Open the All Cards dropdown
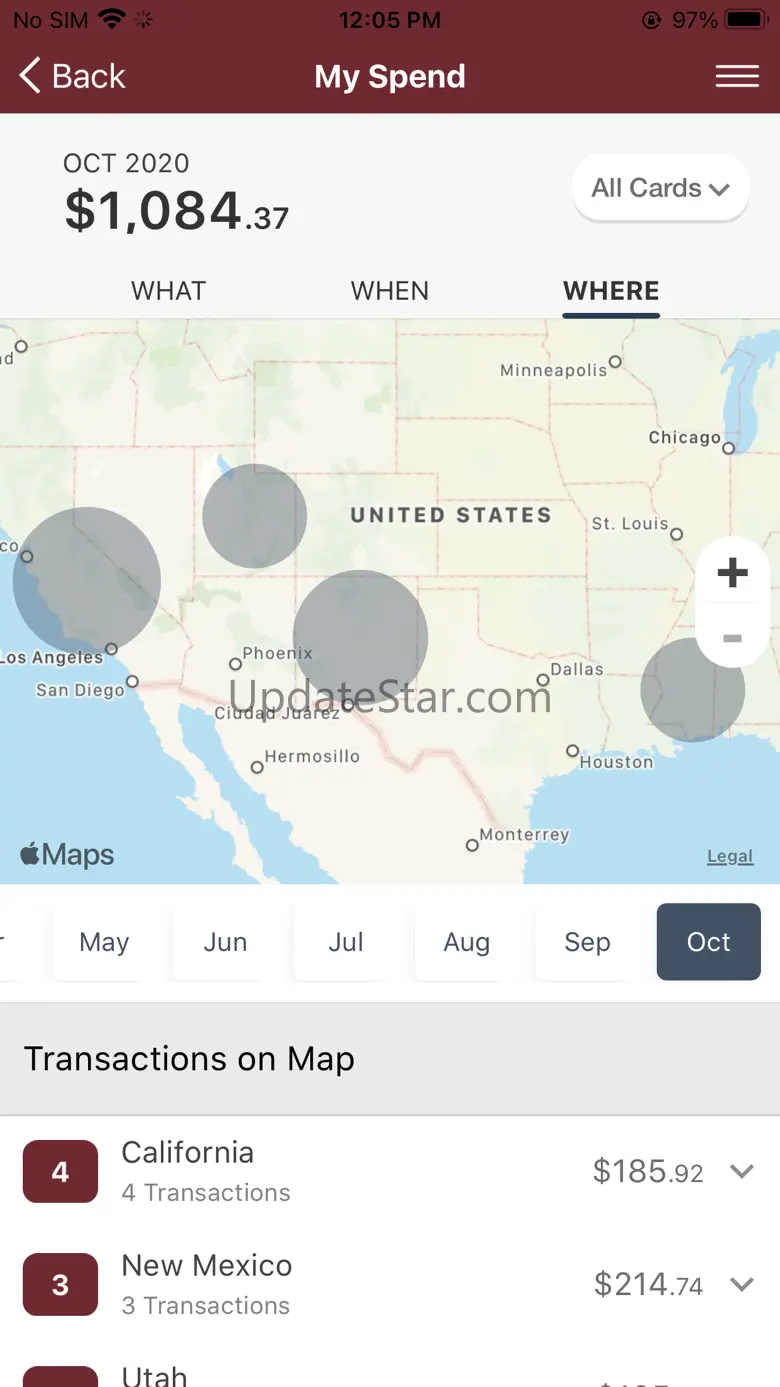 click(660, 188)
